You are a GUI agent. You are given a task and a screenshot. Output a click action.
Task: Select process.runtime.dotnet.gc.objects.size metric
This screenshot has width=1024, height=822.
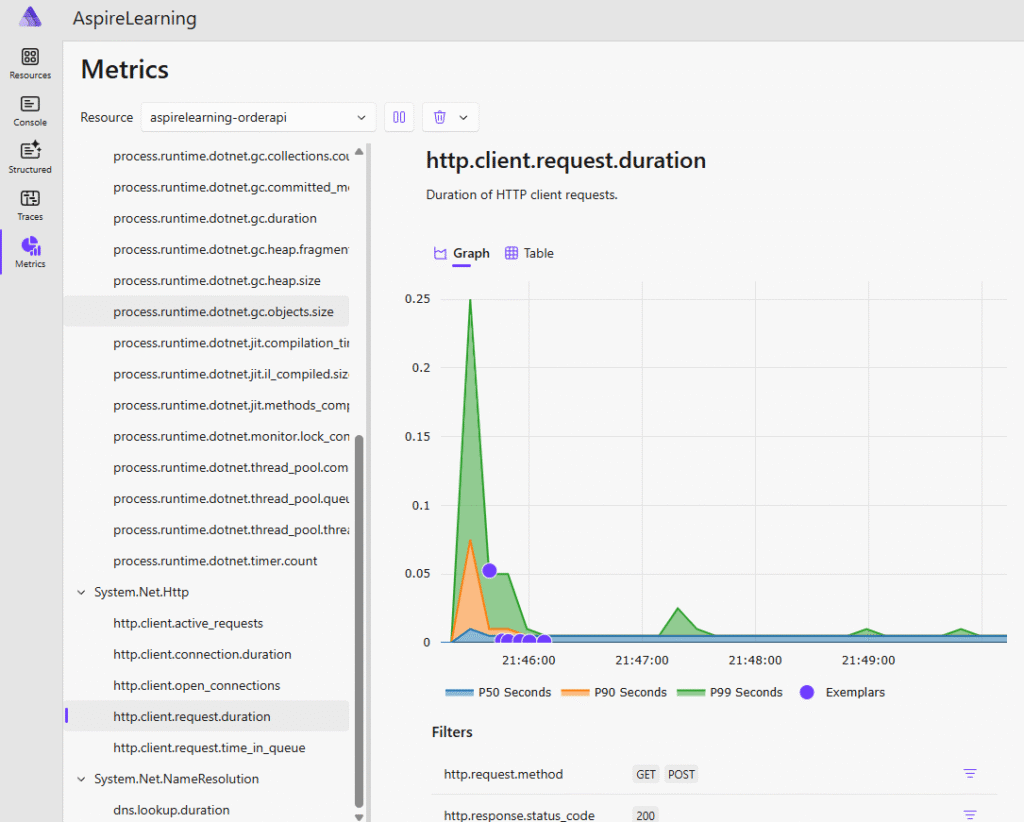pos(206,311)
